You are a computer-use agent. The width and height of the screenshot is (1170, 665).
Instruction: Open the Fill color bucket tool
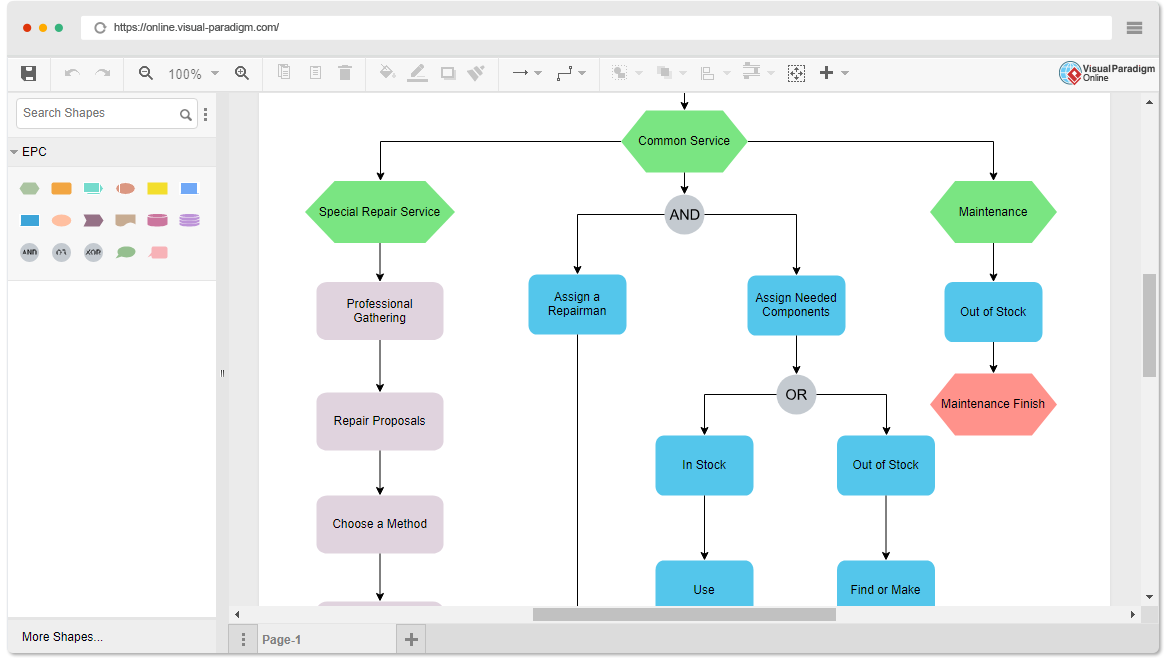387,72
